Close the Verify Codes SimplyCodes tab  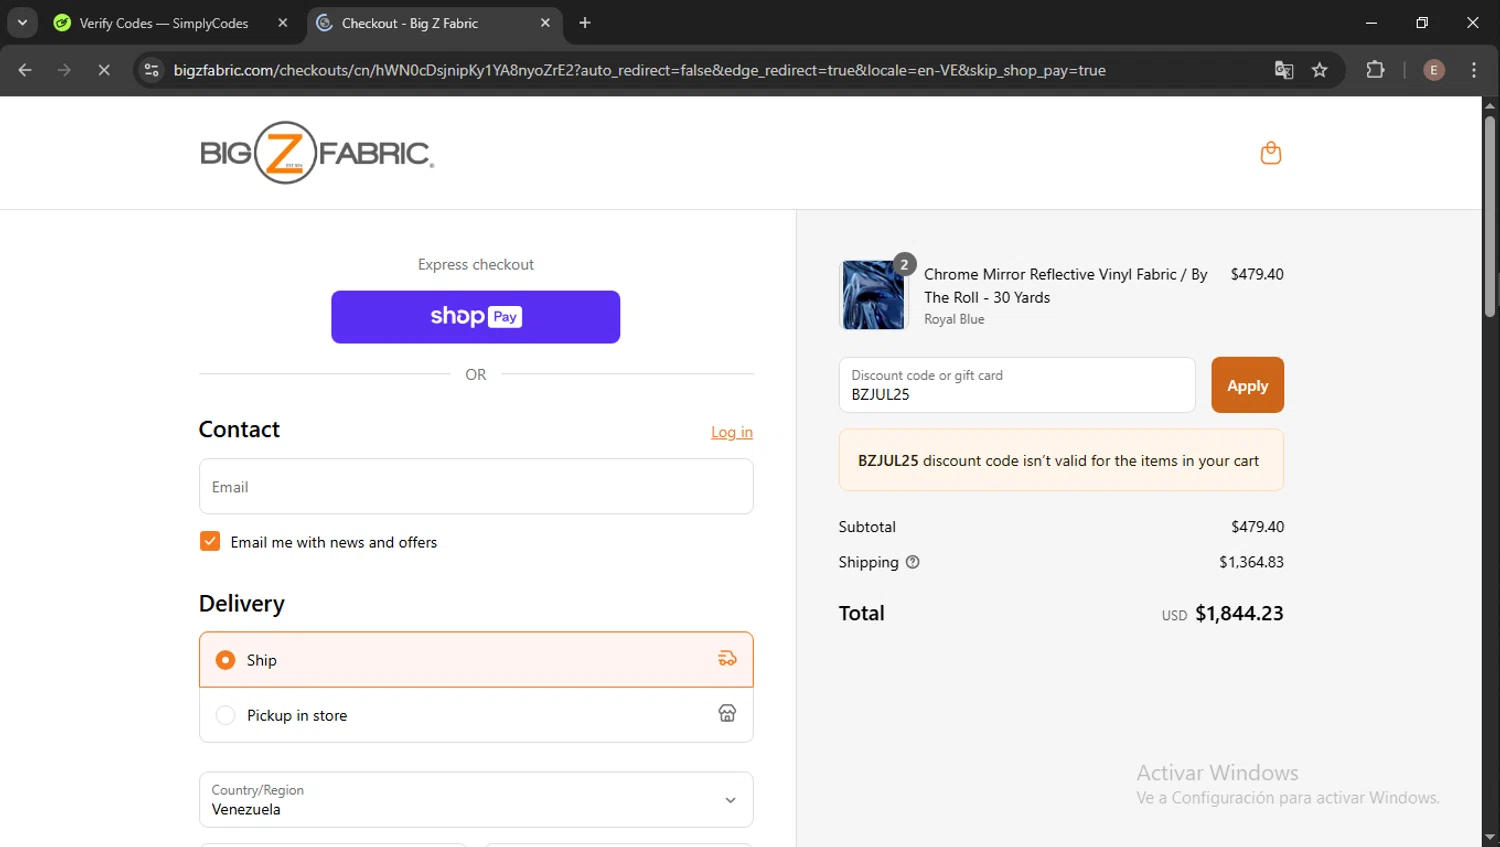[283, 23]
